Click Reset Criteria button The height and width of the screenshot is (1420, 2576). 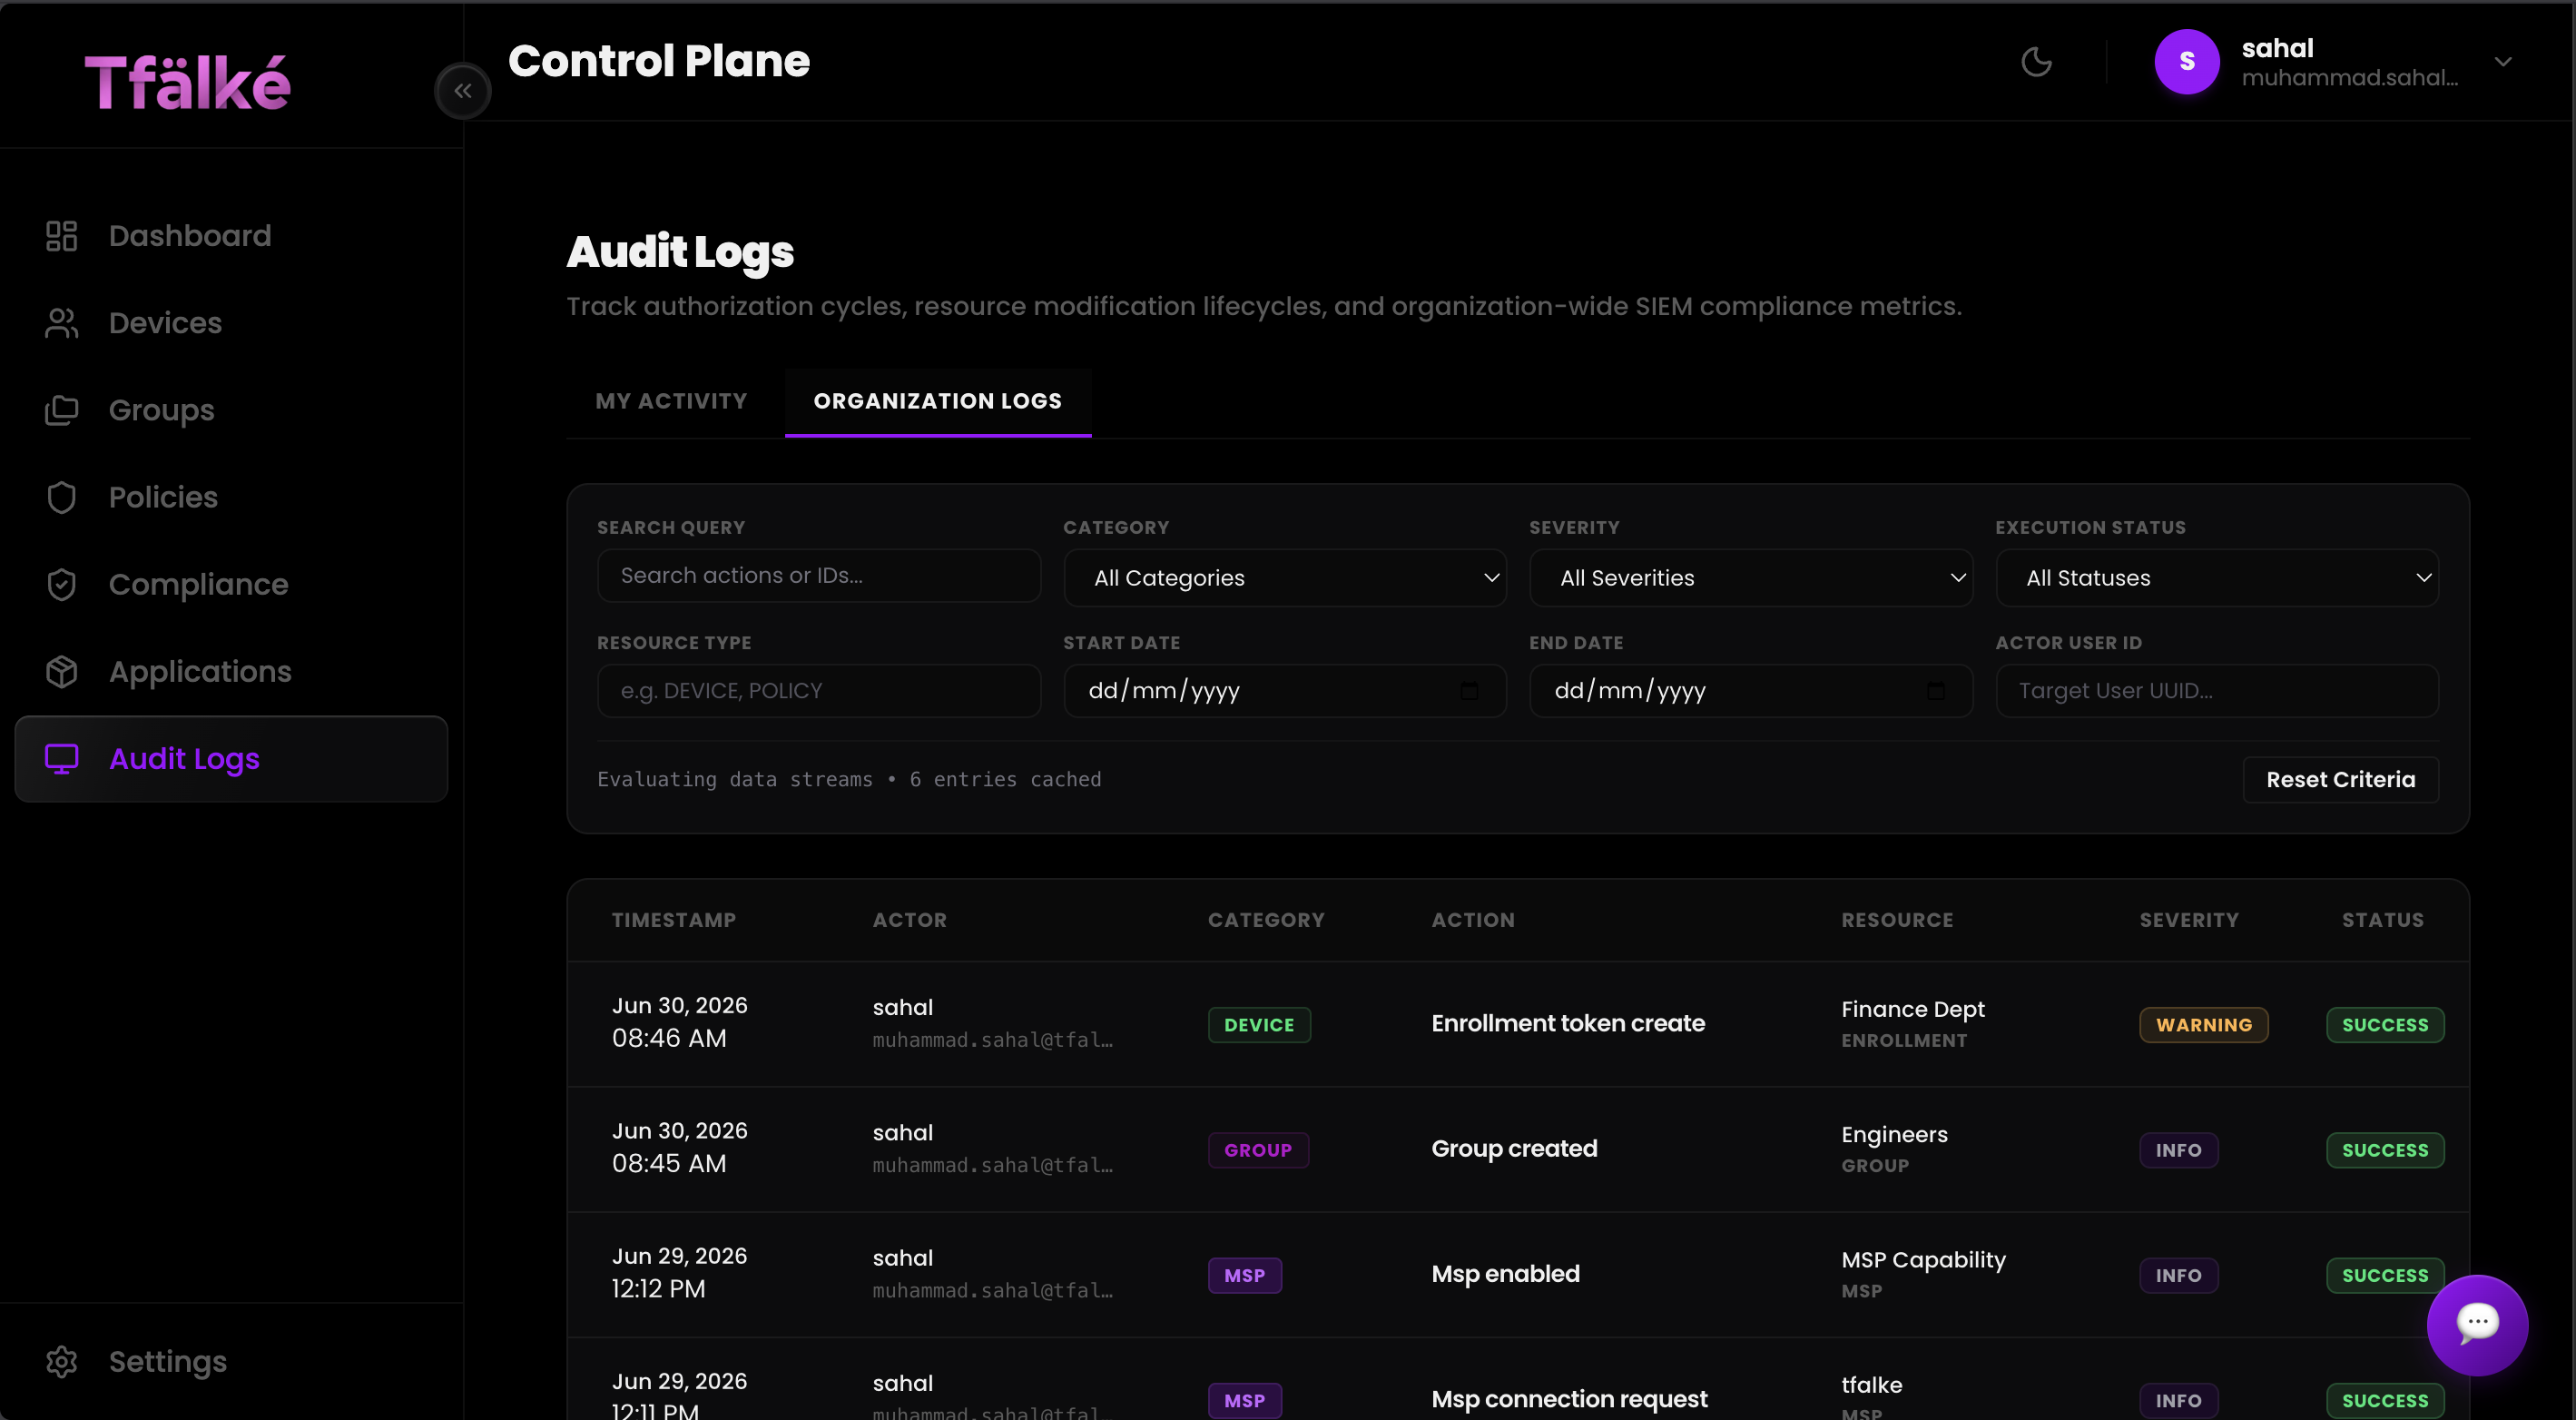click(x=2340, y=779)
